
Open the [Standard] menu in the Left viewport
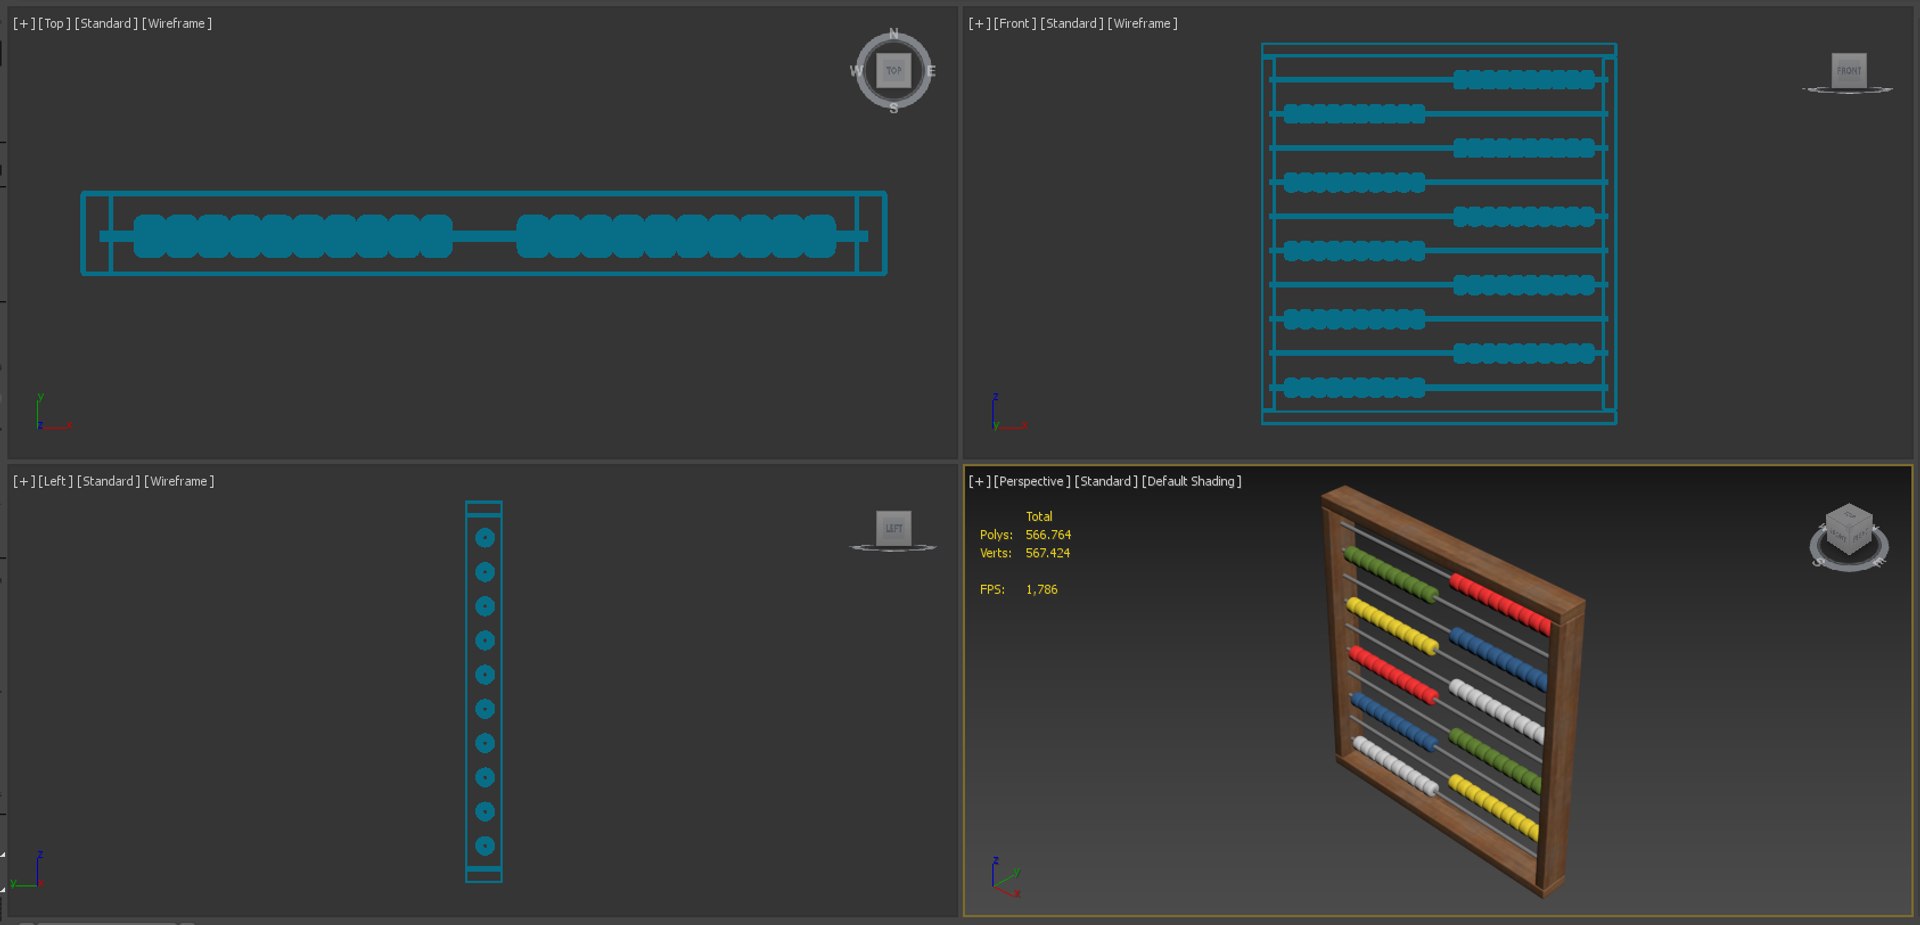point(109,481)
